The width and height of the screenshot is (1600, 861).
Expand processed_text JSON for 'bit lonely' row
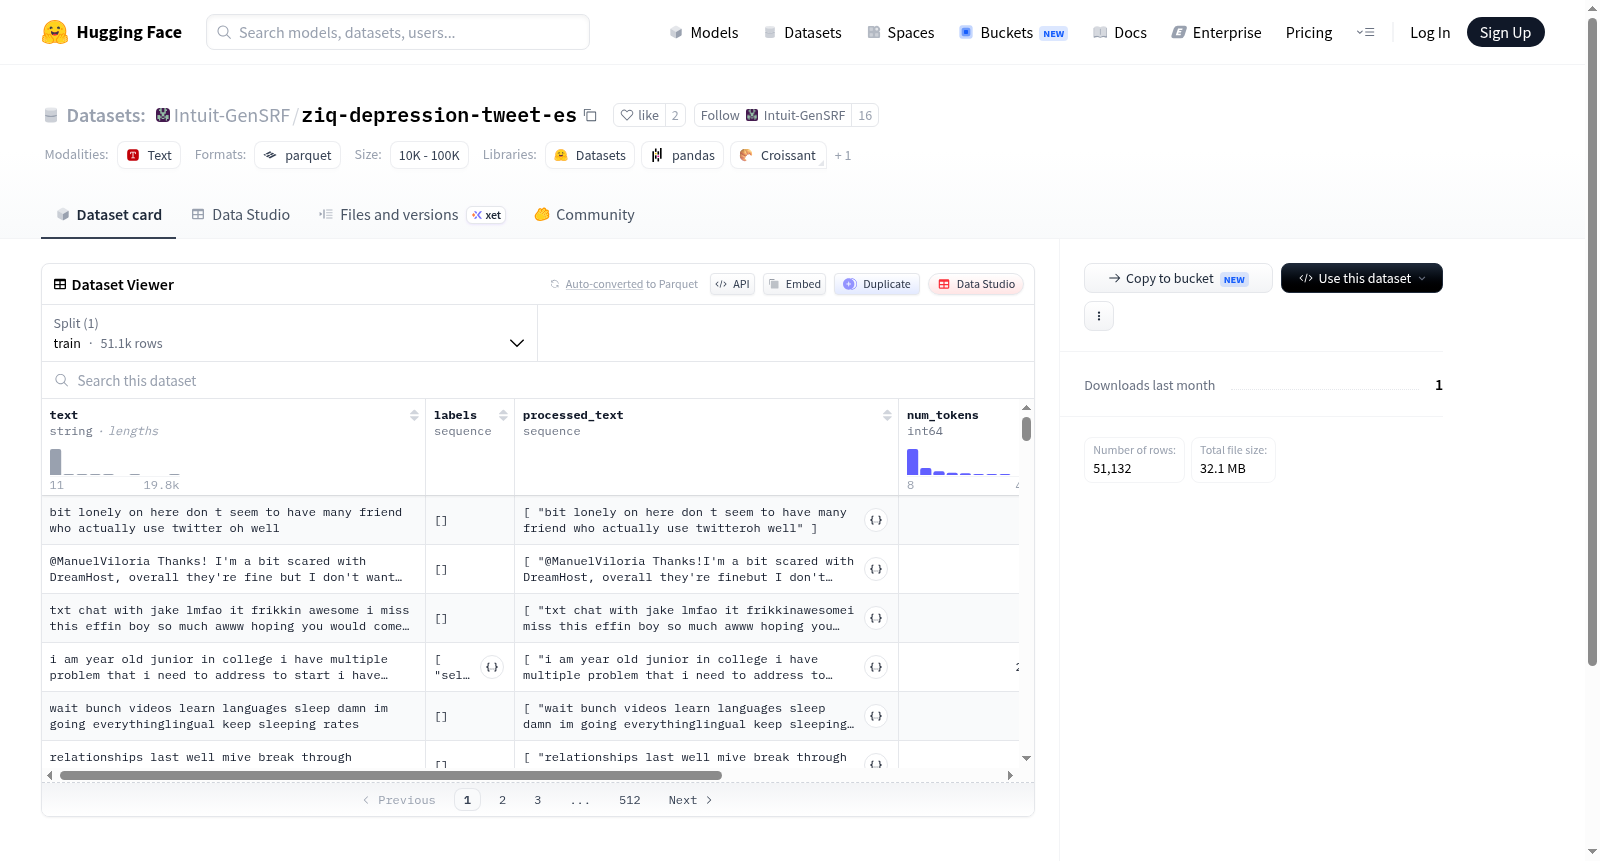click(x=876, y=520)
